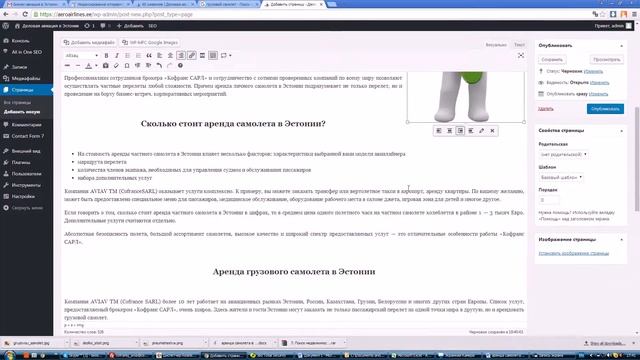Open paragraph format dropdown
Image resolution: width=640 pixels, height=360 pixels.
point(82,56)
